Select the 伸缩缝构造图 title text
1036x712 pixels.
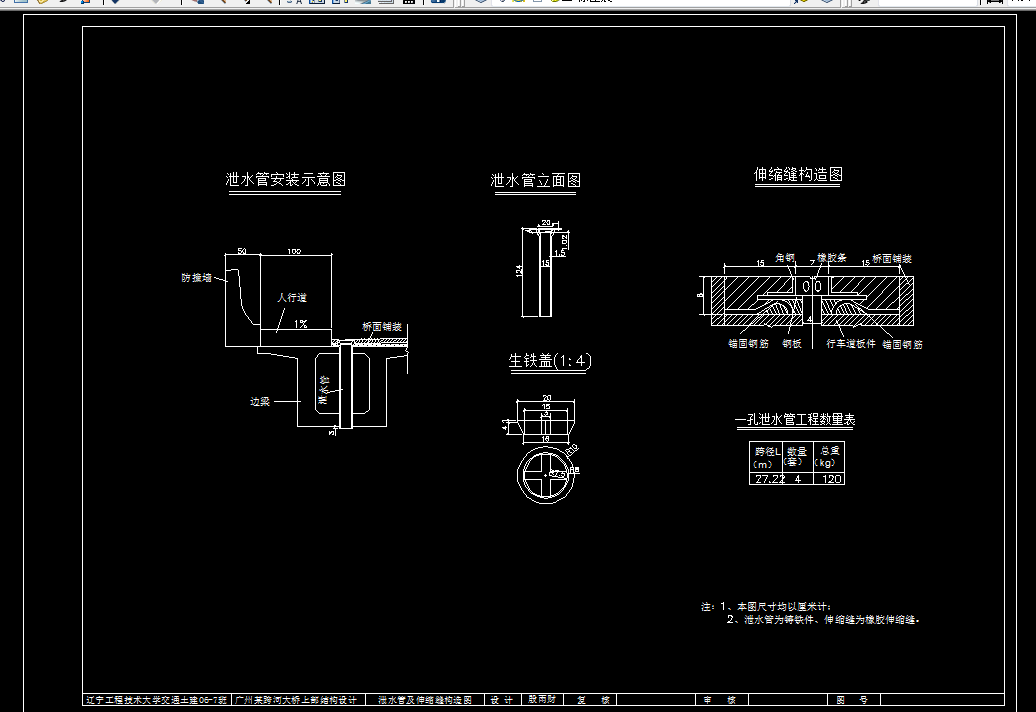798,174
